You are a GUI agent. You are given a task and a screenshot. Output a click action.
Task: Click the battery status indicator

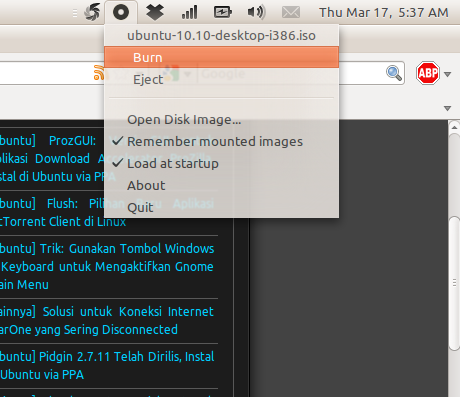click(223, 12)
